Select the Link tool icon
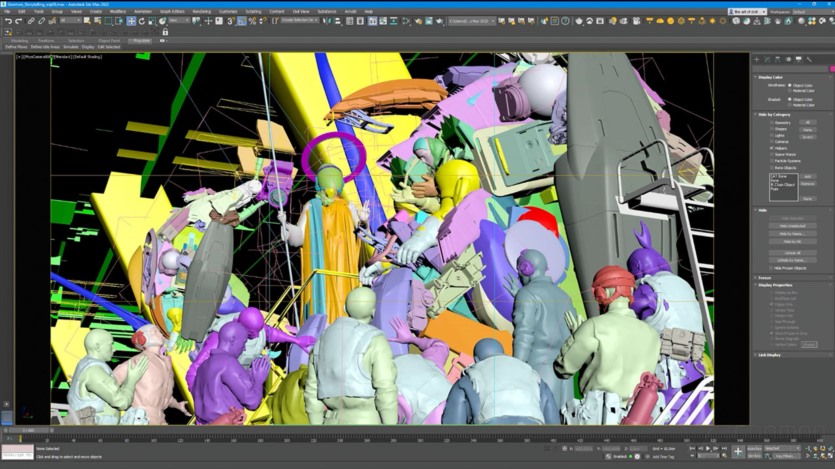Screen dimensions: 835x469 [x=31, y=21]
